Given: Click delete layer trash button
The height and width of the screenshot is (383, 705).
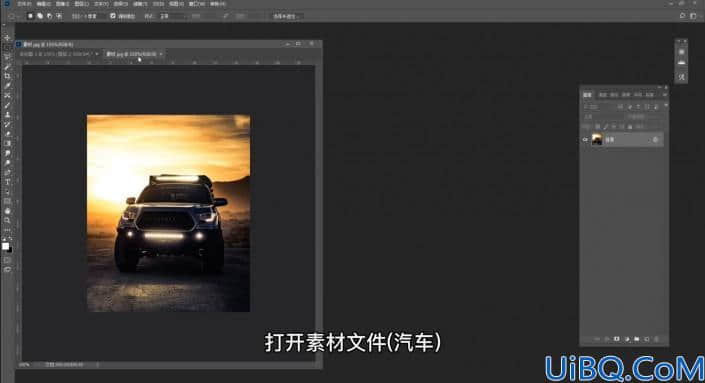Looking at the screenshot, I should click(656, 339).
